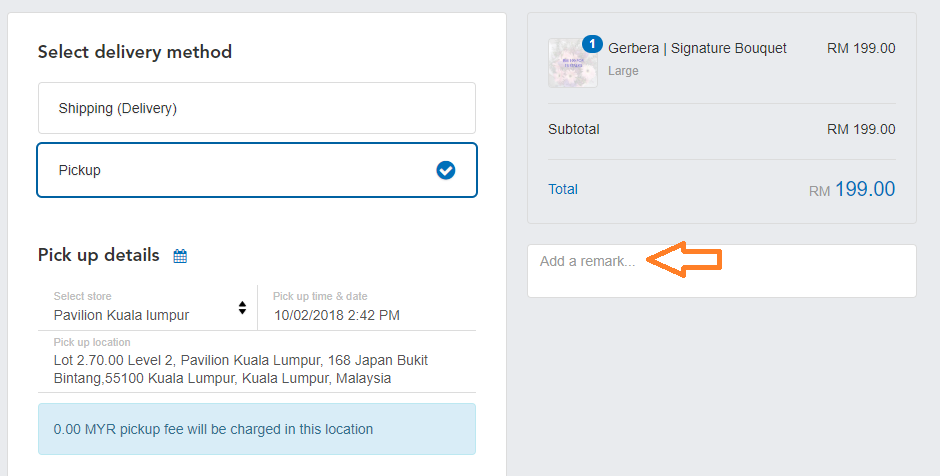Click the Select delivery method heading
940x476 pixels.
135,52
